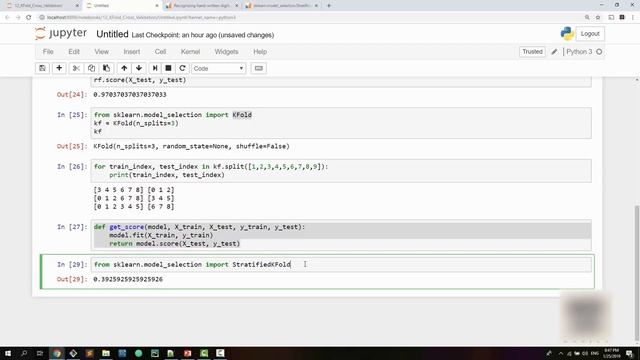Close the Untitled browser tab
Viewport: 640px width, 360px height.
coord(157,6)
